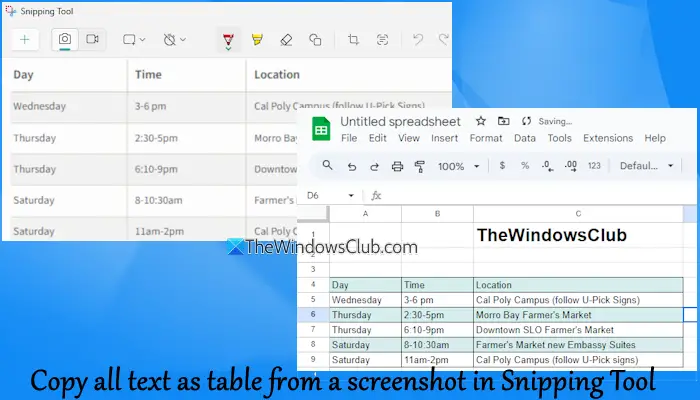Decrease decimal places icon
This screenshot has height=400, width=700.
548,166
